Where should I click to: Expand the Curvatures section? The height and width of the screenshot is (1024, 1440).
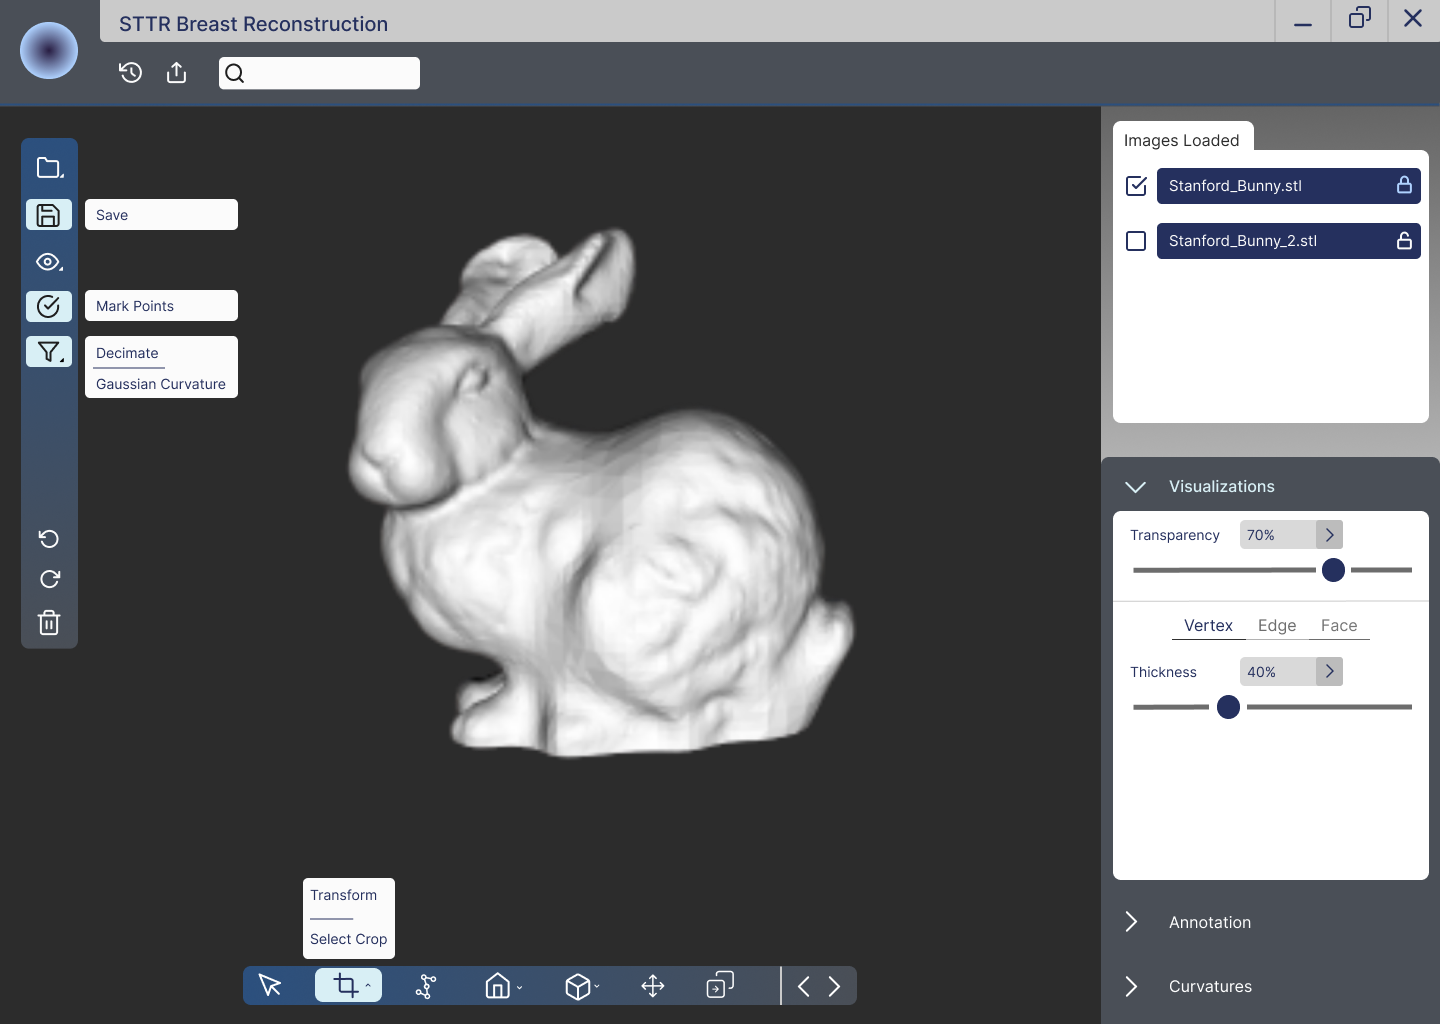click(1131, 986)
